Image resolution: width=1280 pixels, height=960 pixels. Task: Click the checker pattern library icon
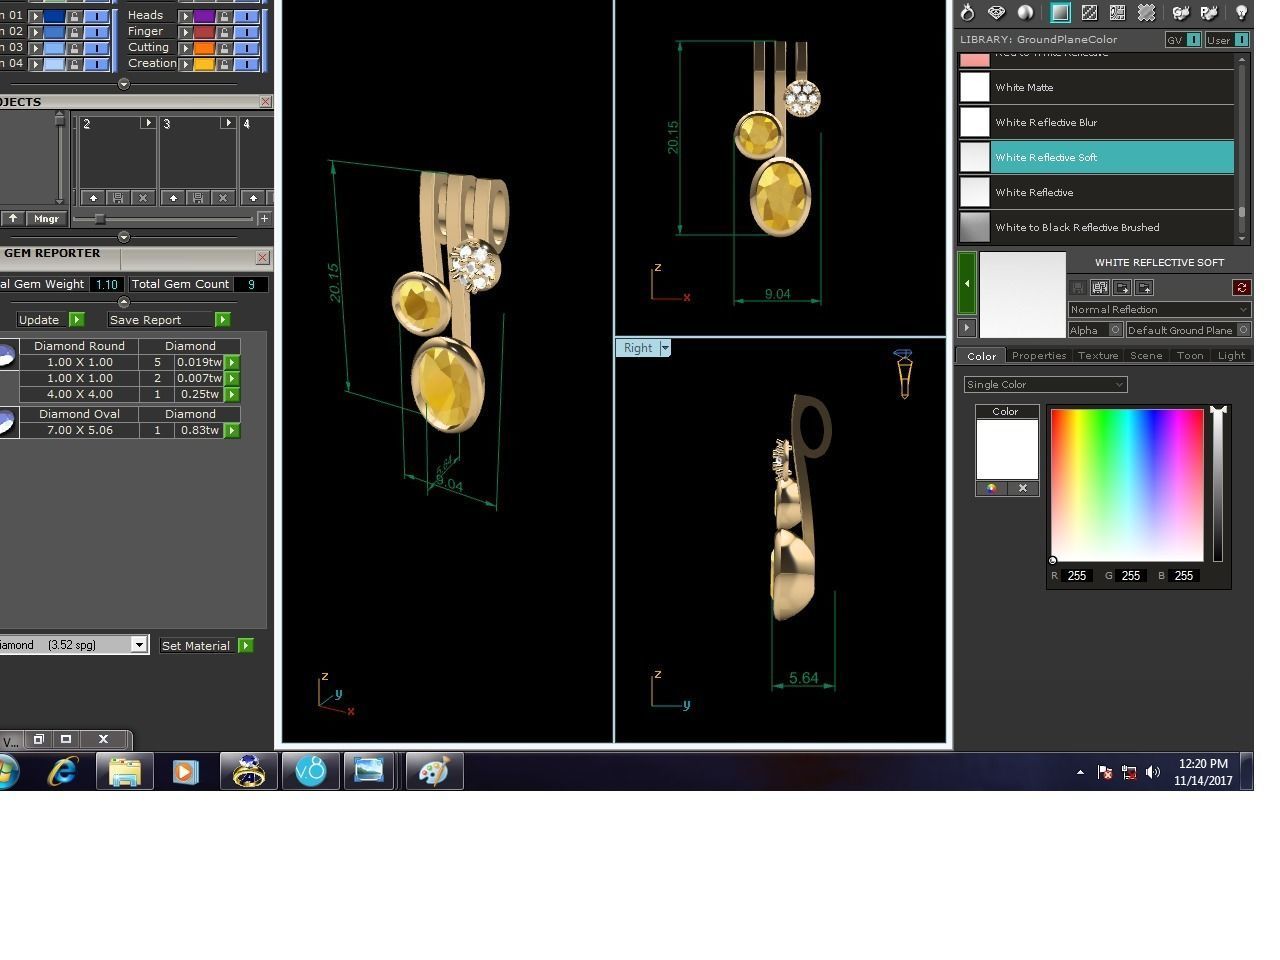click(x=1117, y=13)
